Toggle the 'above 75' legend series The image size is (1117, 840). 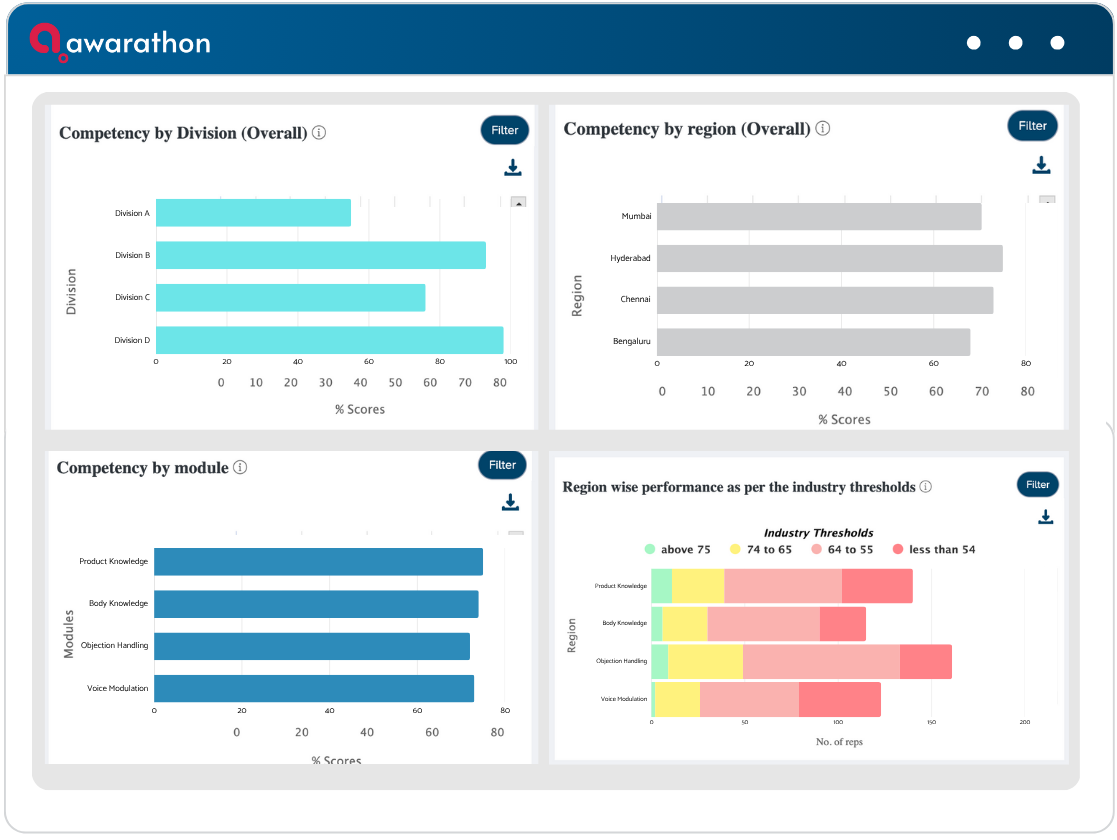[x=677, y=549]
